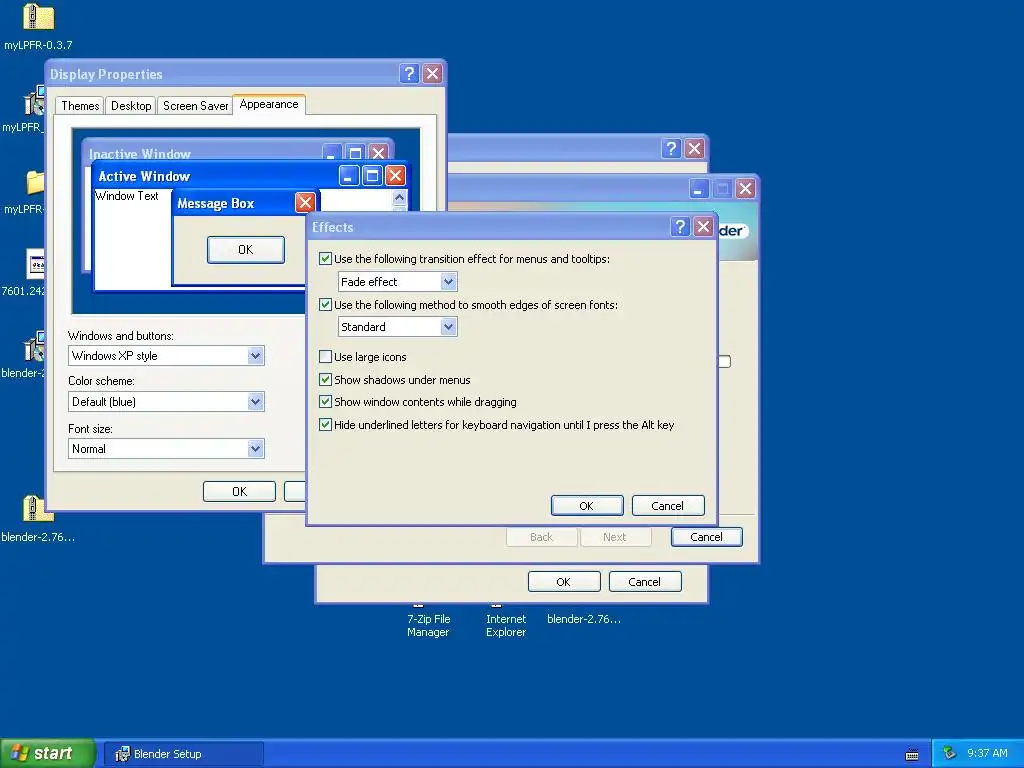
Task: Uncheck Show shadows under menus
Action: [x=325, y=379]
